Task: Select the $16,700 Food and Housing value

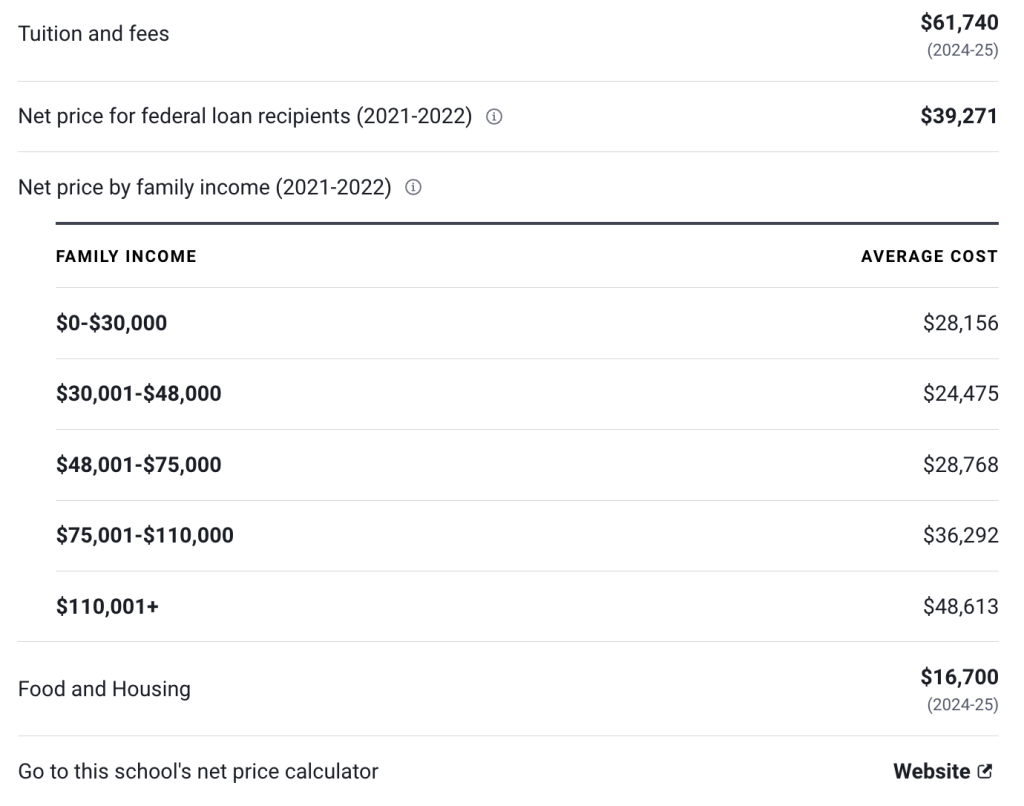Action: (958, 677)
